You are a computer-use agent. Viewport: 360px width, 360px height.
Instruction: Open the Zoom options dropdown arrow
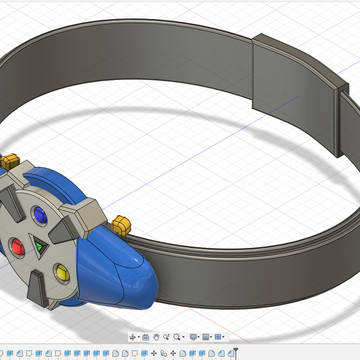(183, 337)
